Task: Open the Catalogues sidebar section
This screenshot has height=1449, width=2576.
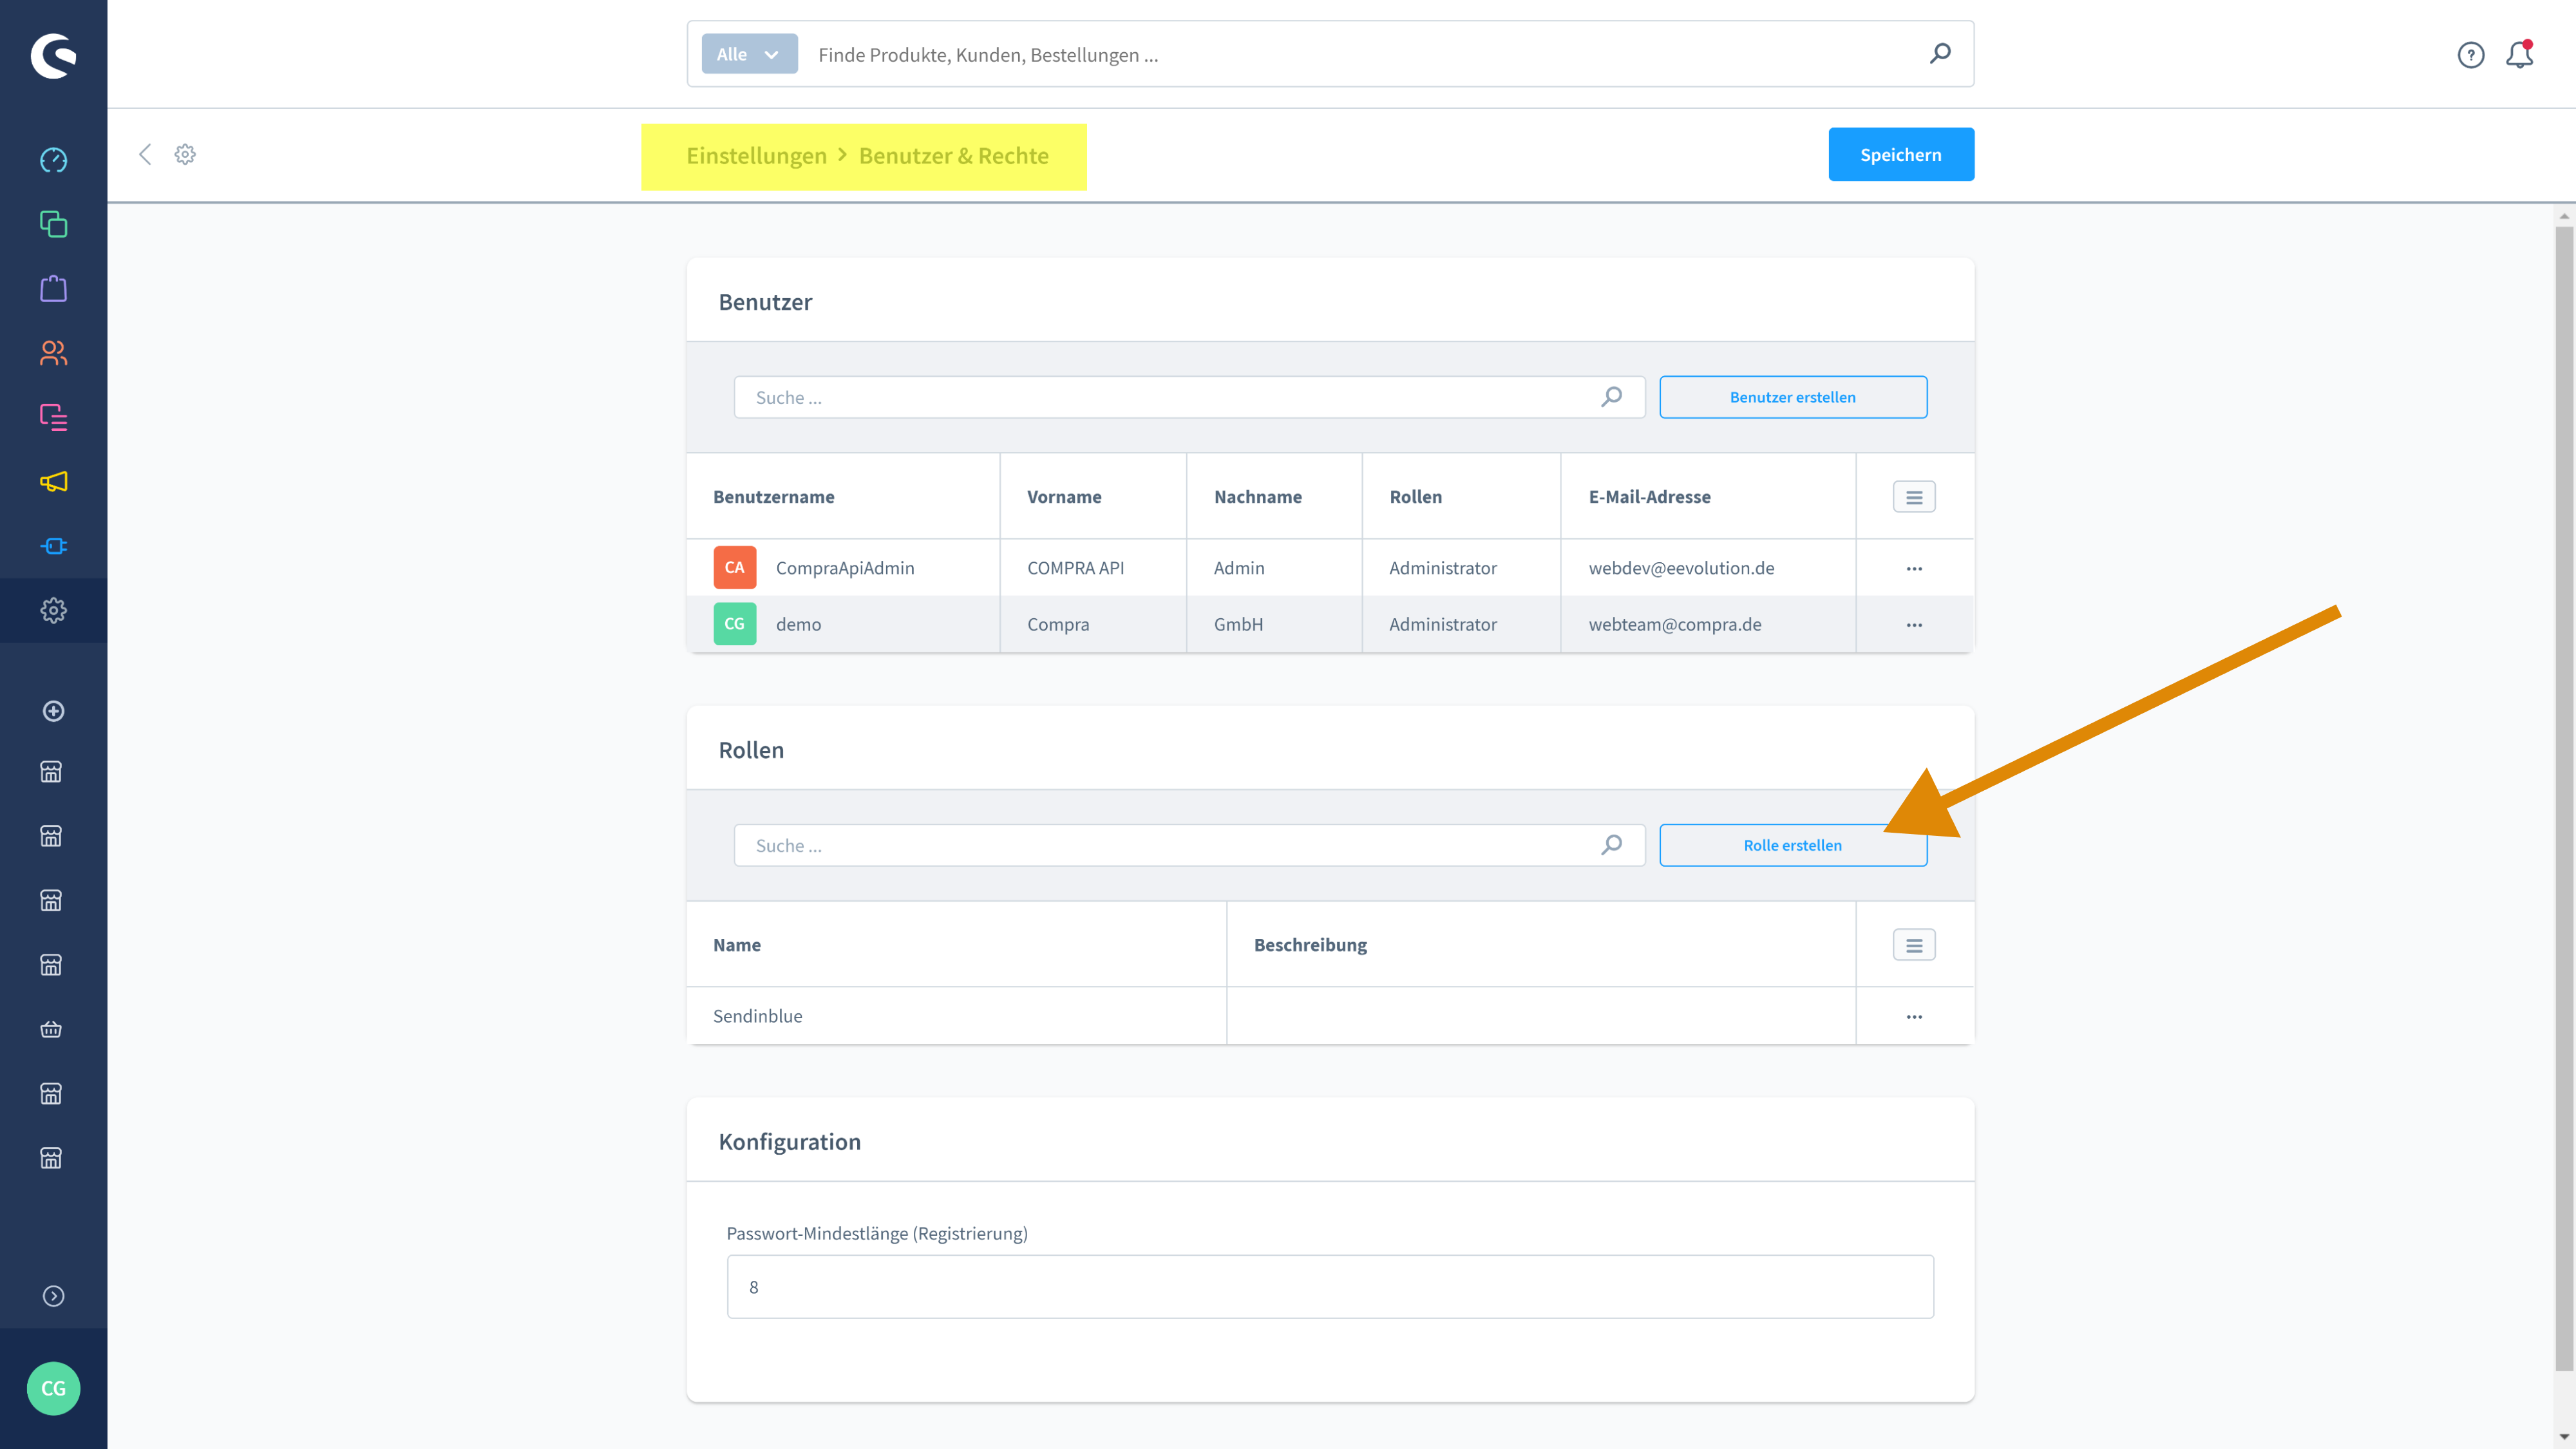Action: 53,224
